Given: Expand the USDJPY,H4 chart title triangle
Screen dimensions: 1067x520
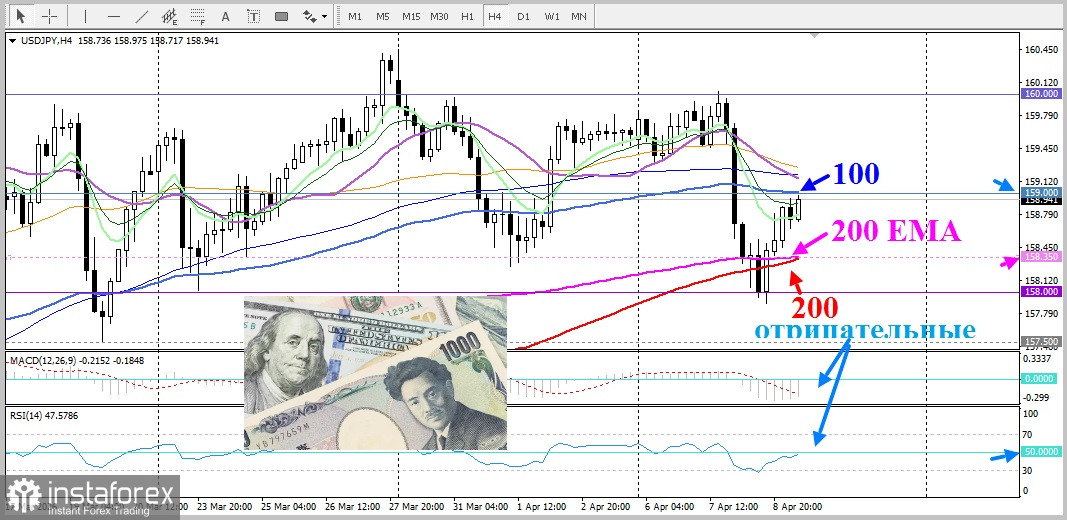Looking at the screenshot, I should [x=14, y=41].
